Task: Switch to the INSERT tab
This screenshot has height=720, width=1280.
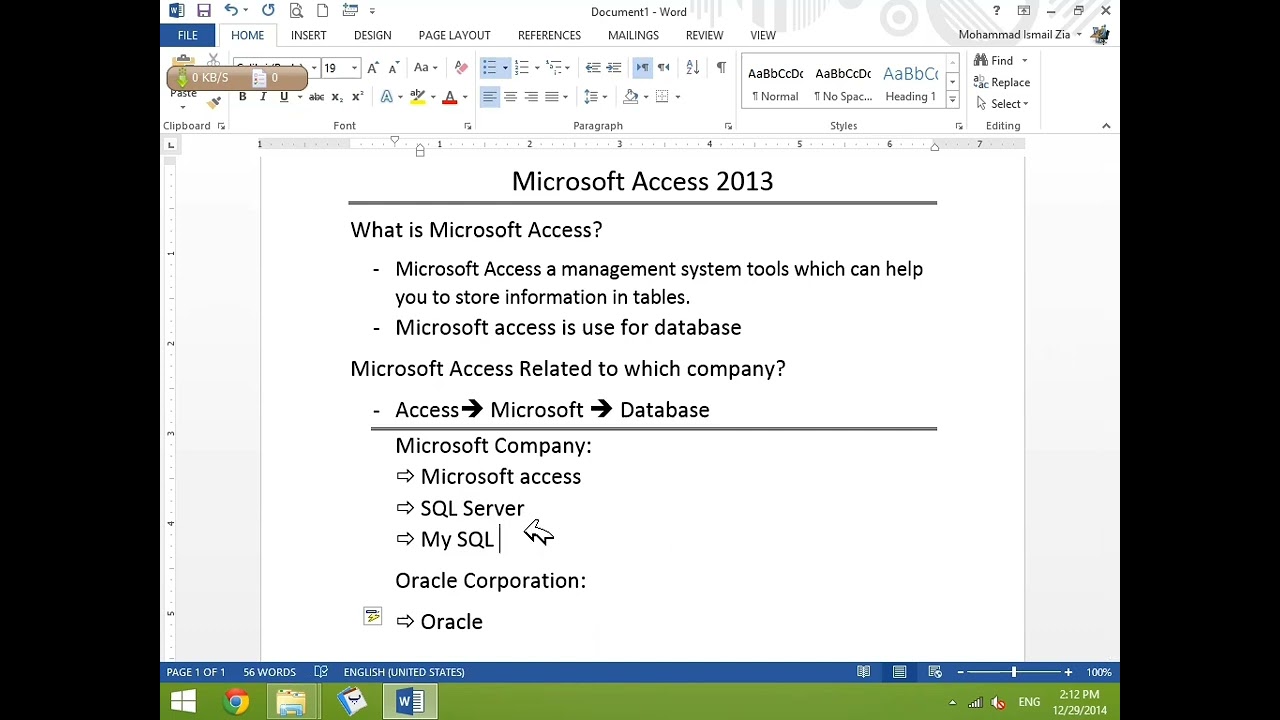Action: coord(308,35)
